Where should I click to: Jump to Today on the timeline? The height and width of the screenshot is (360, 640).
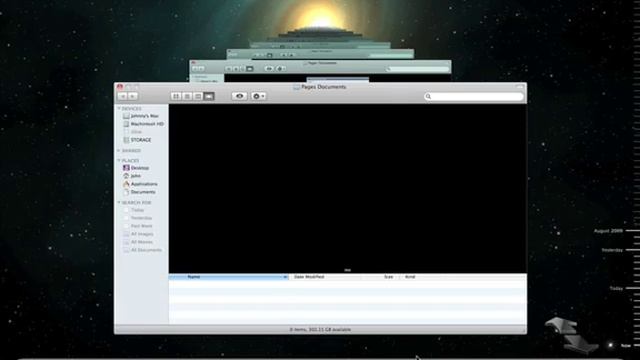coord(616,288)
